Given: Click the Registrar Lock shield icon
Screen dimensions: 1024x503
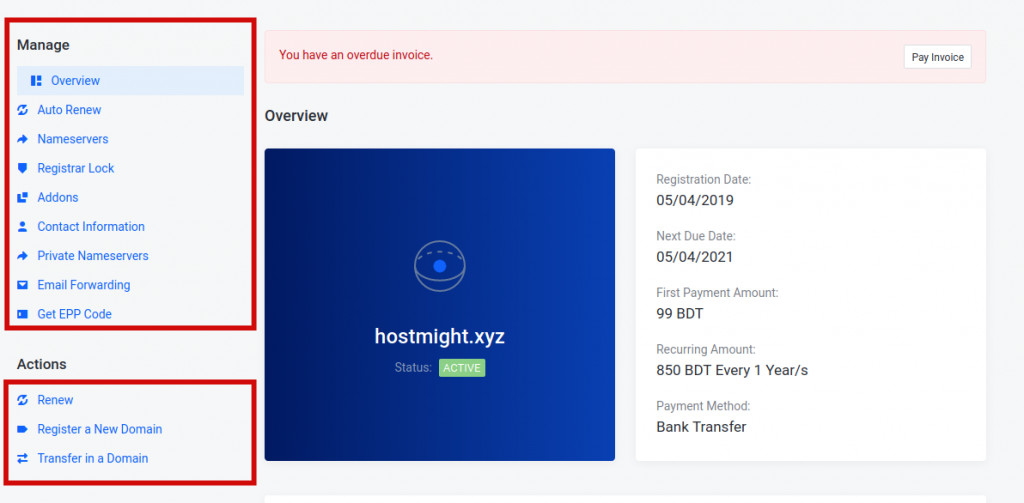Looking at the screenshot, I should 23,168.
